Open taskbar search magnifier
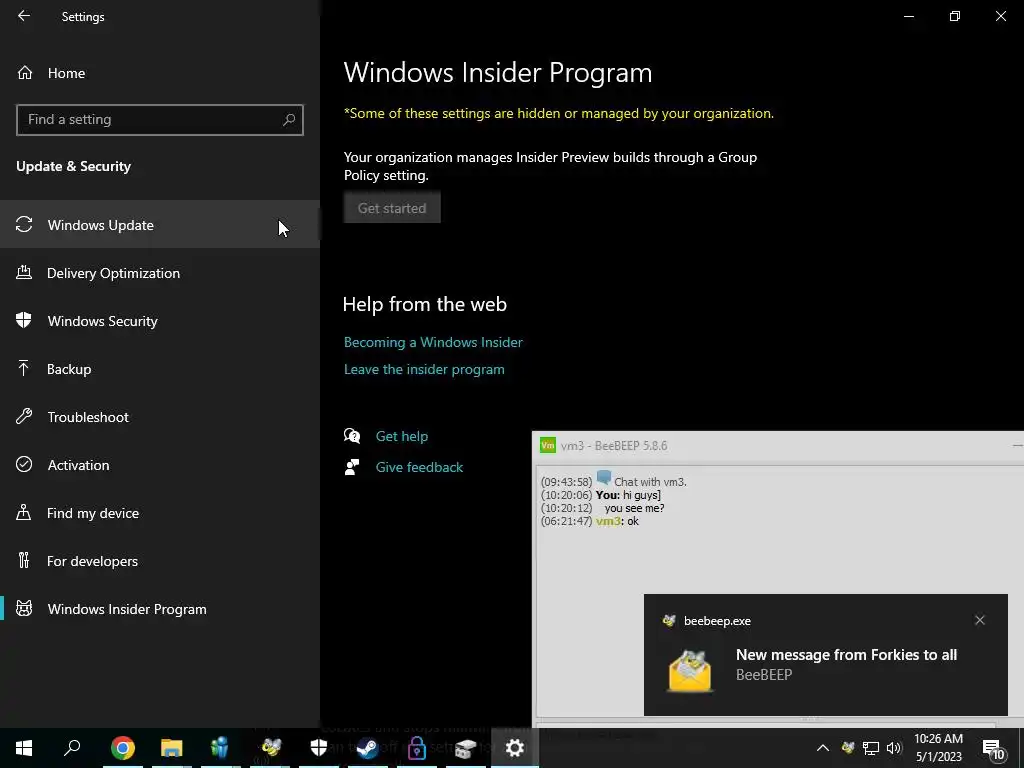 (72, 747)
